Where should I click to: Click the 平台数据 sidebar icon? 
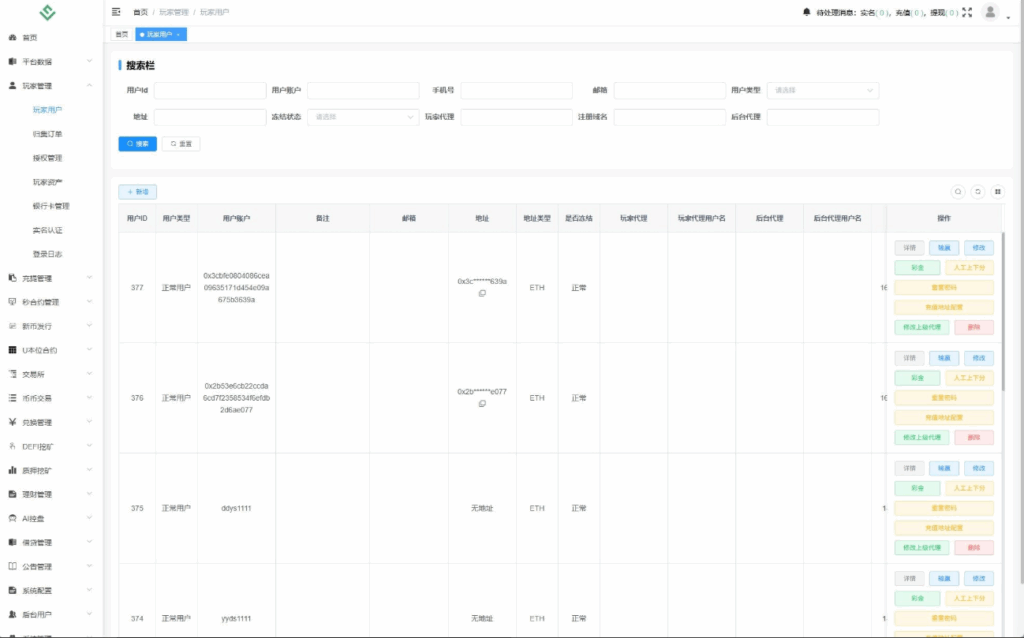[x=12, y=61]
